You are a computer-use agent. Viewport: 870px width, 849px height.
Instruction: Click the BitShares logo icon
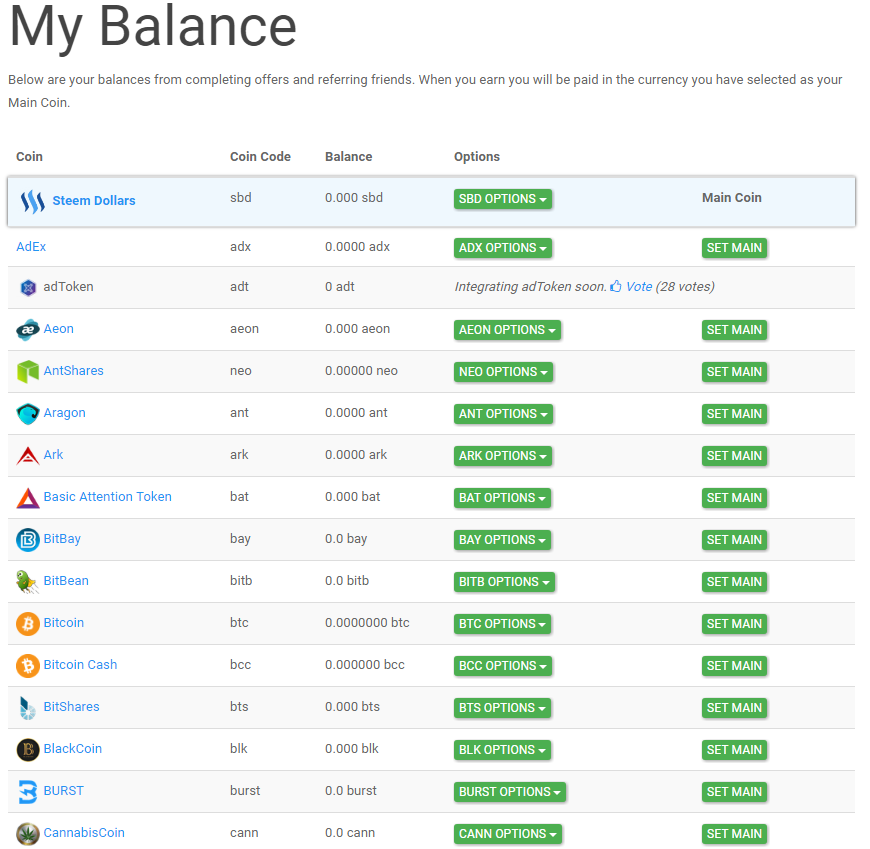pos(27,708)
